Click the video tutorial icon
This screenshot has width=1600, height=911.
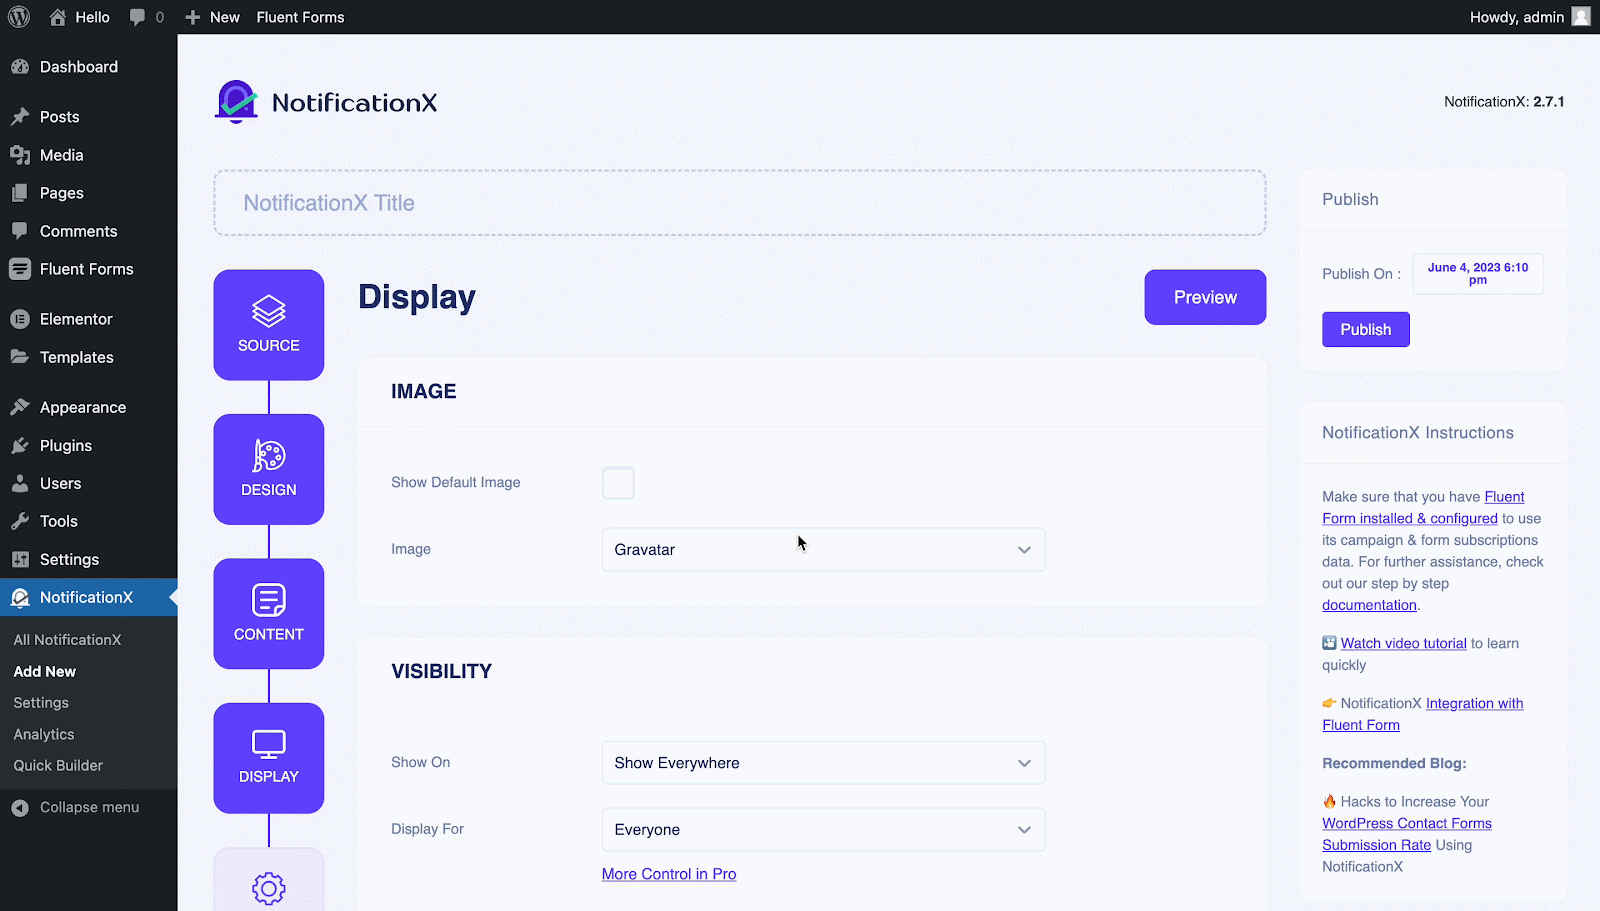point(1329,643)
